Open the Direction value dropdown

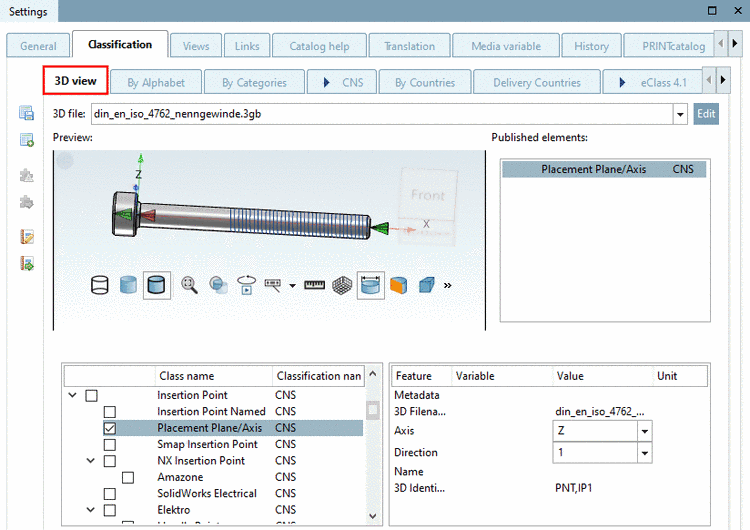[x=644, y=453]
